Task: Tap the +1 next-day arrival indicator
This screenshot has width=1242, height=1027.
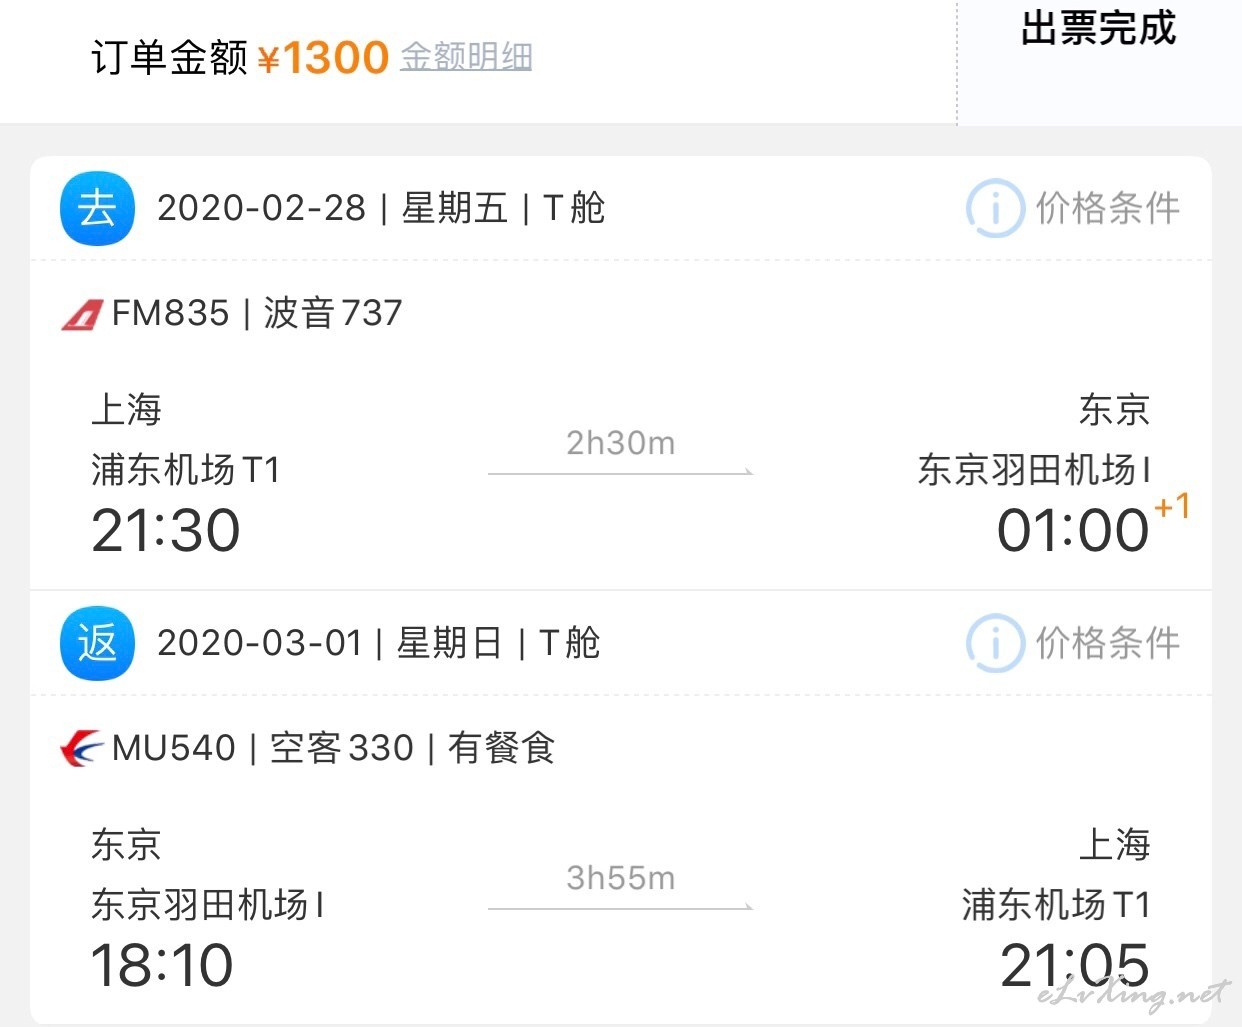Action: [1172, 507]
